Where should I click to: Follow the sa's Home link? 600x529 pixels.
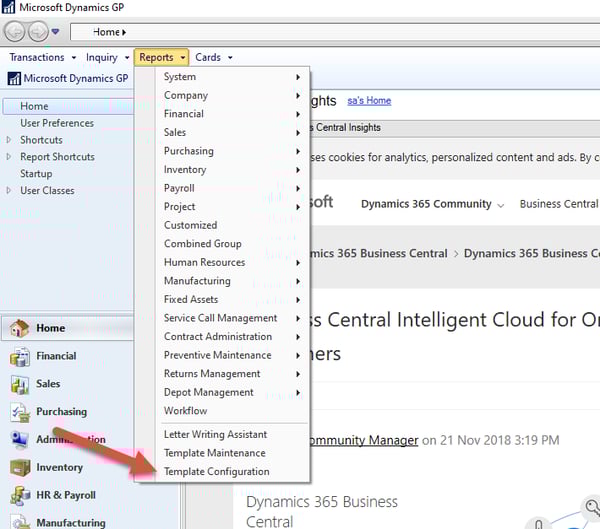pyautogui.click(x=369, y=101)
